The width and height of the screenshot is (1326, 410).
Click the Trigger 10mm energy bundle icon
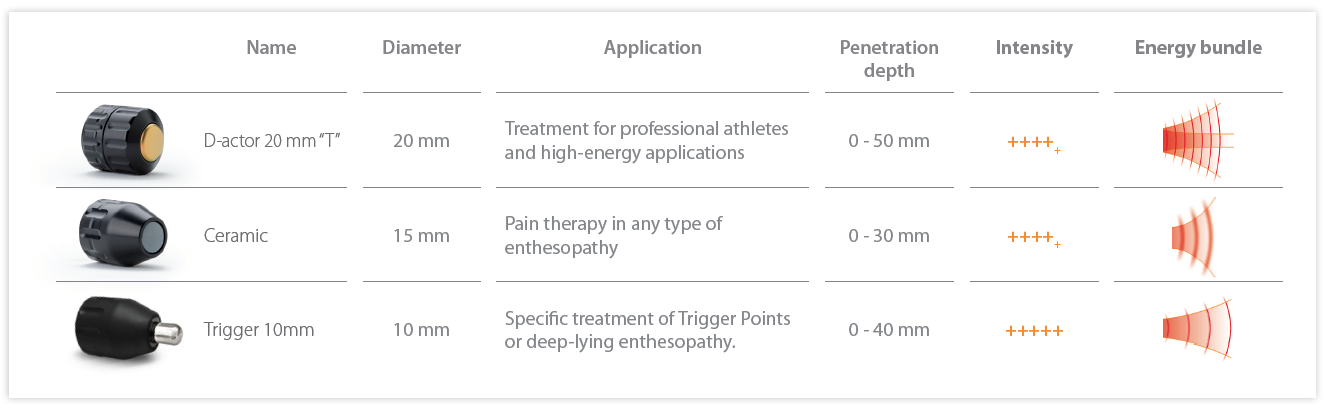(1197, 329)
